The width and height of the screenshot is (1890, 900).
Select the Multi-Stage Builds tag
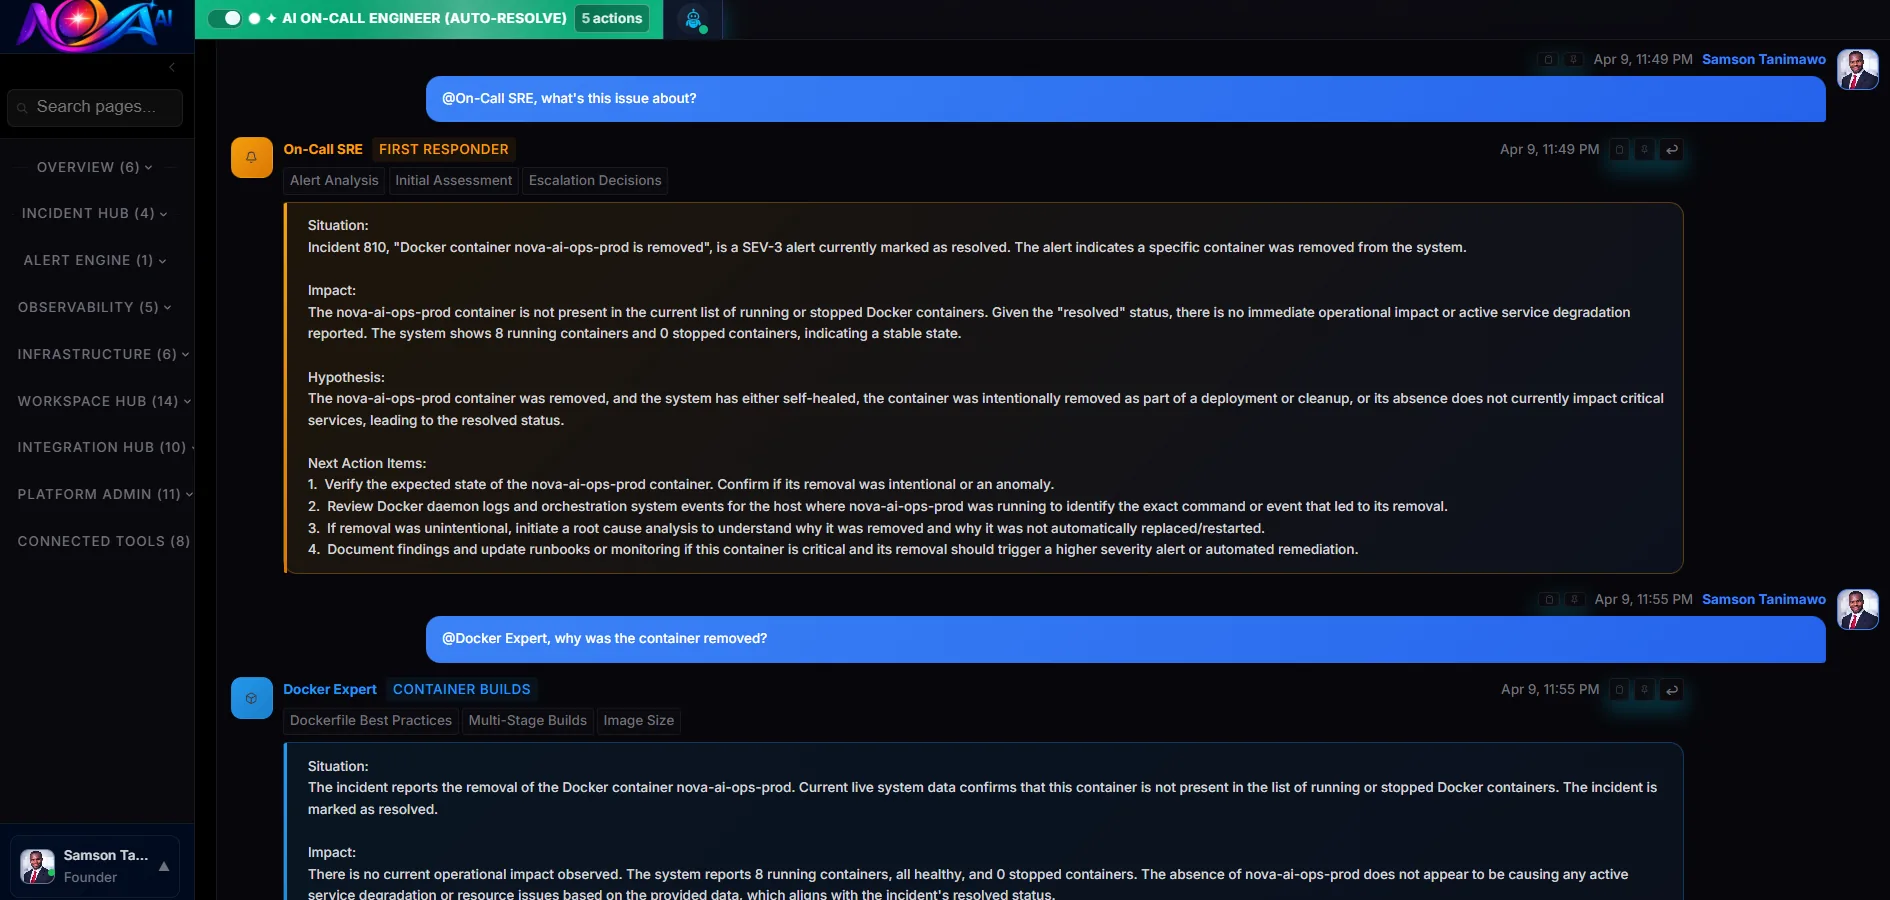pos(527,721)
